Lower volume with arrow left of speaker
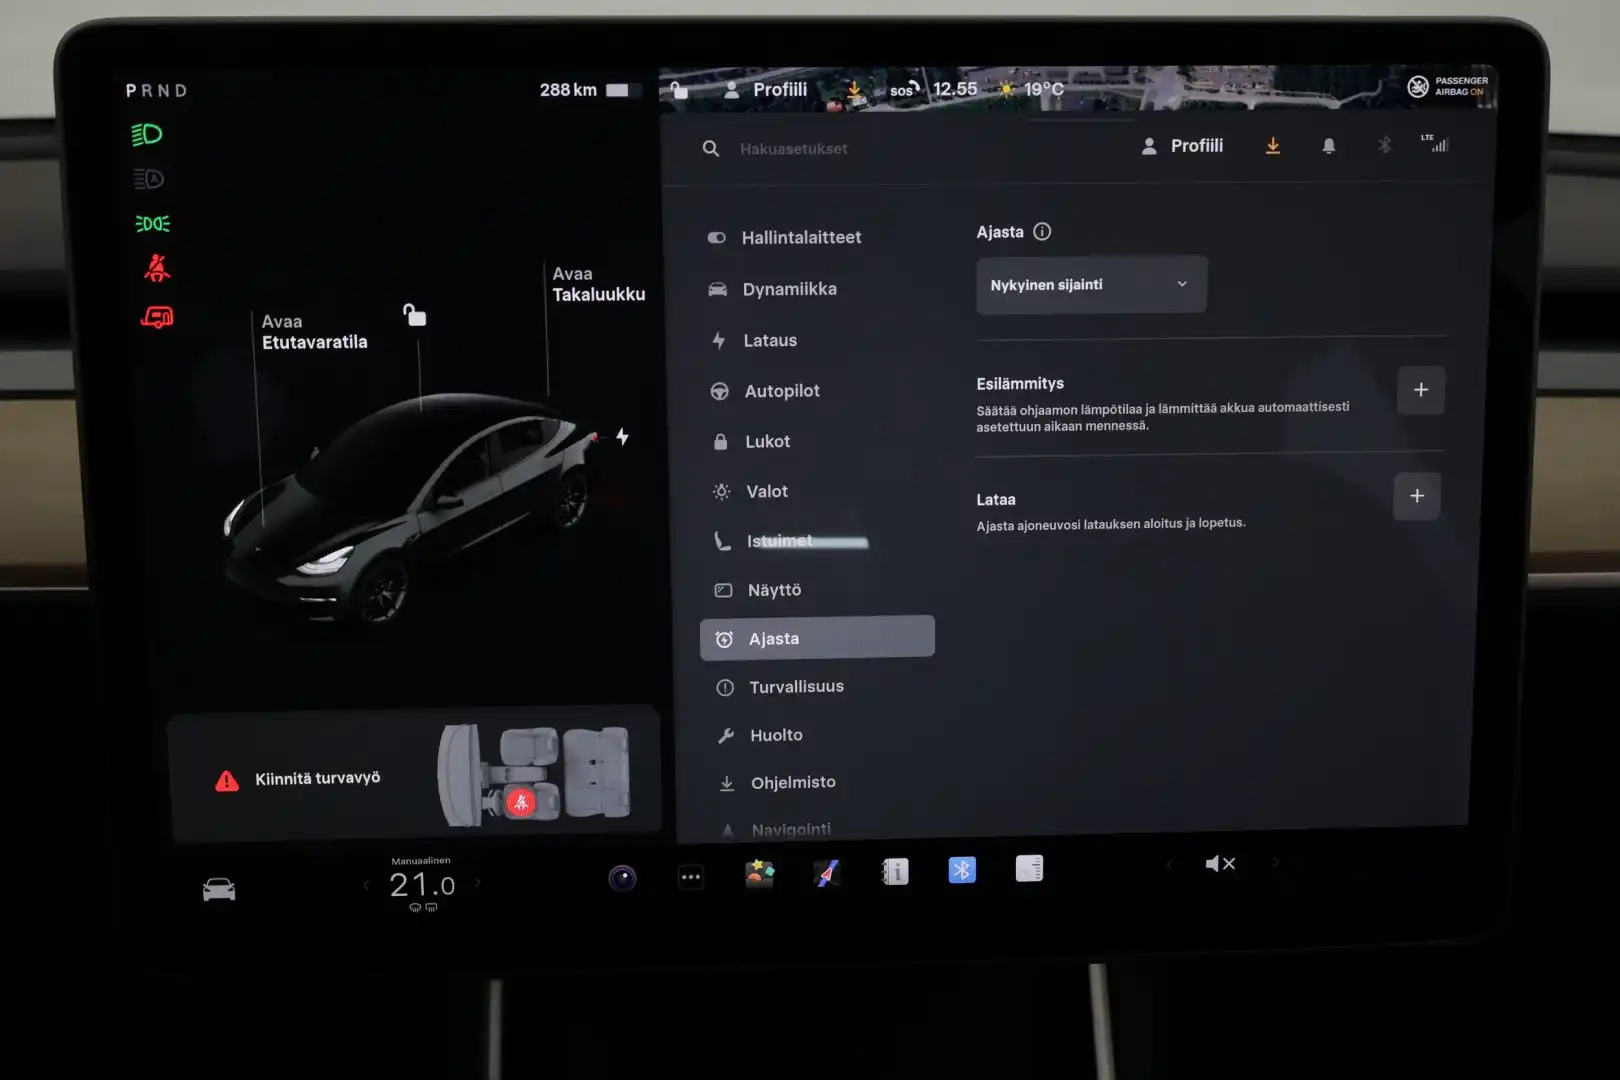The width and height of the screenshot is (1620, 1080). (1168, 865)
